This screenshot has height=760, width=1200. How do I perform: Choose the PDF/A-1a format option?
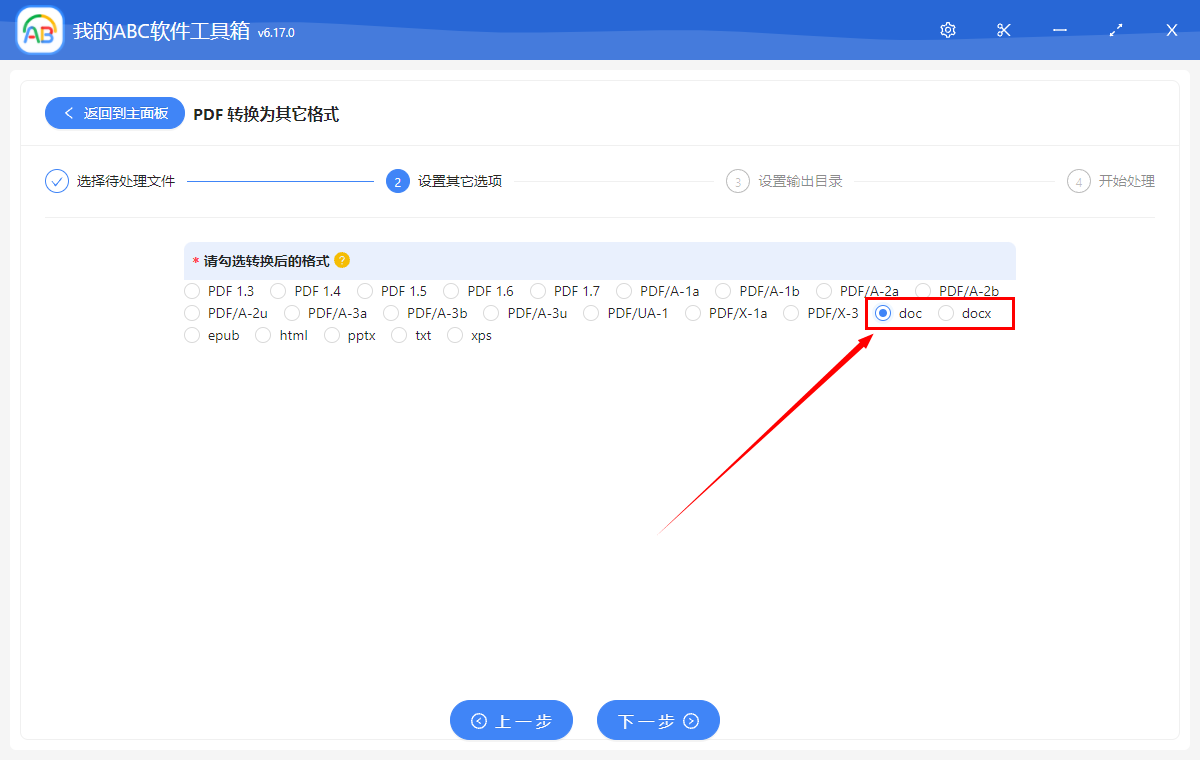coord(622,290)
